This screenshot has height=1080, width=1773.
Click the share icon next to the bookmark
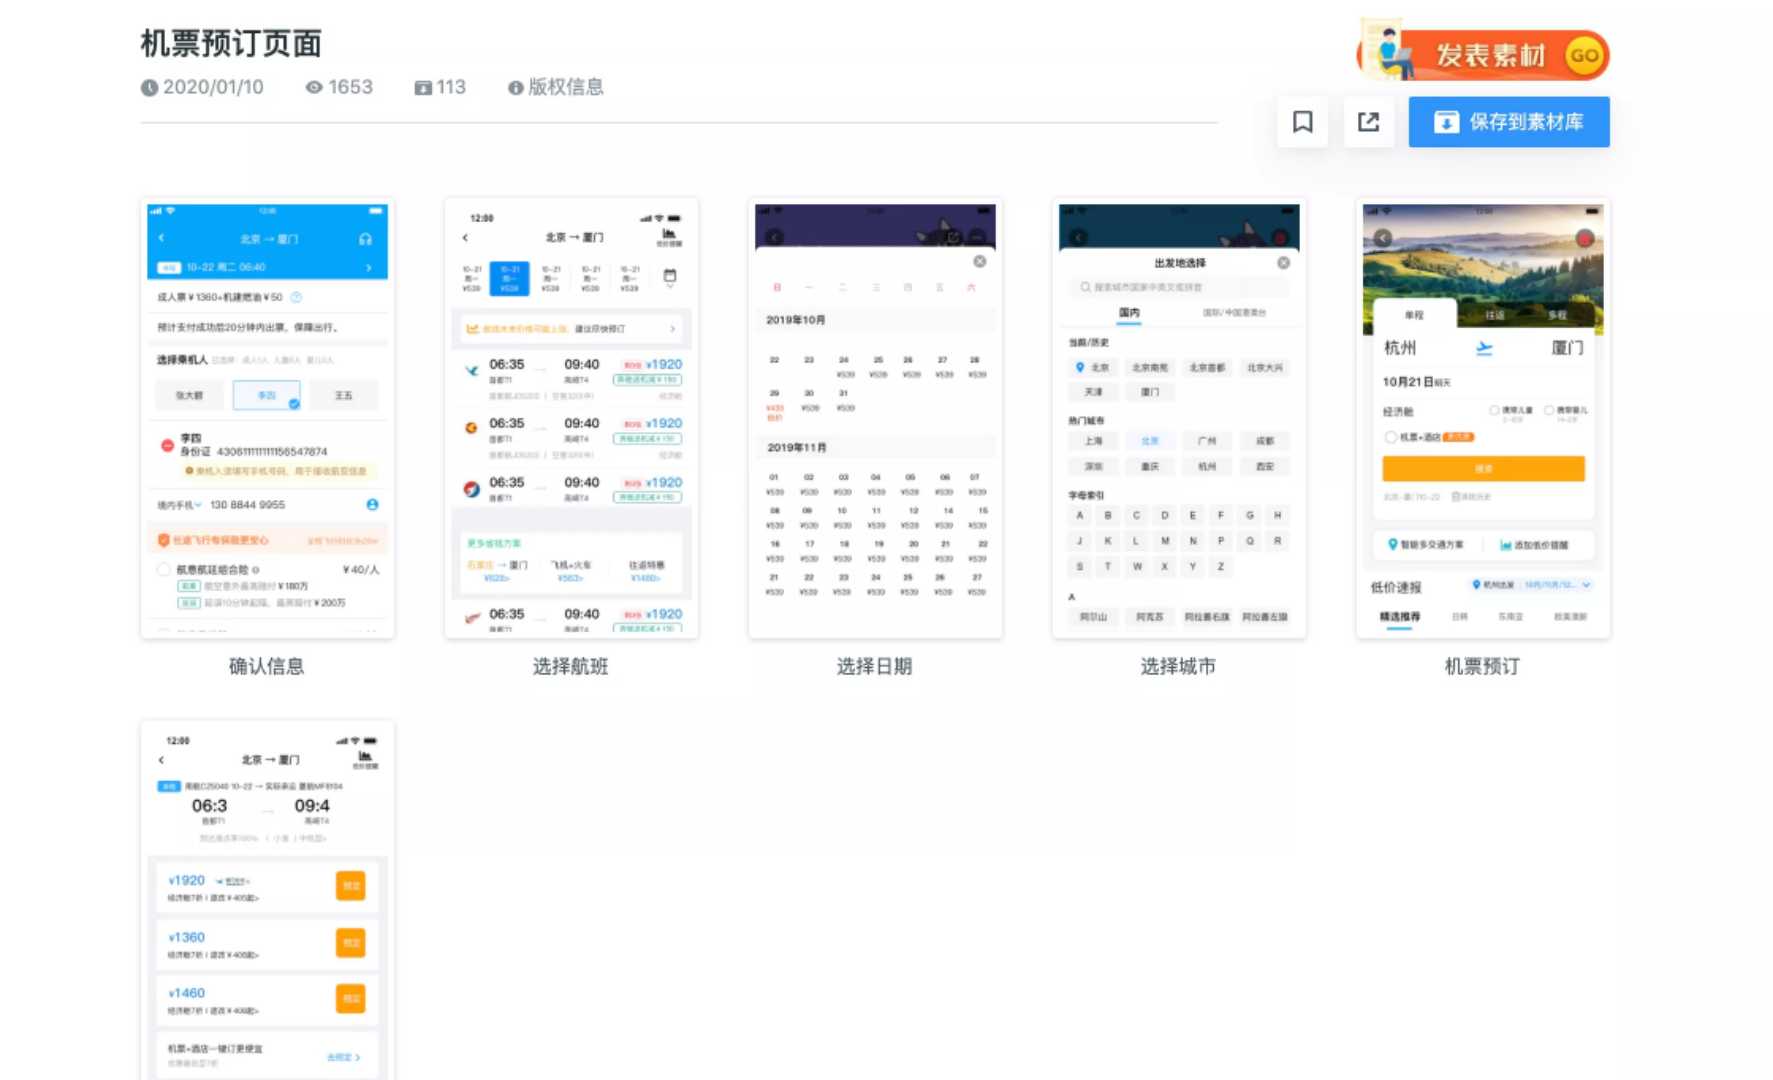tap(1369, 121)
